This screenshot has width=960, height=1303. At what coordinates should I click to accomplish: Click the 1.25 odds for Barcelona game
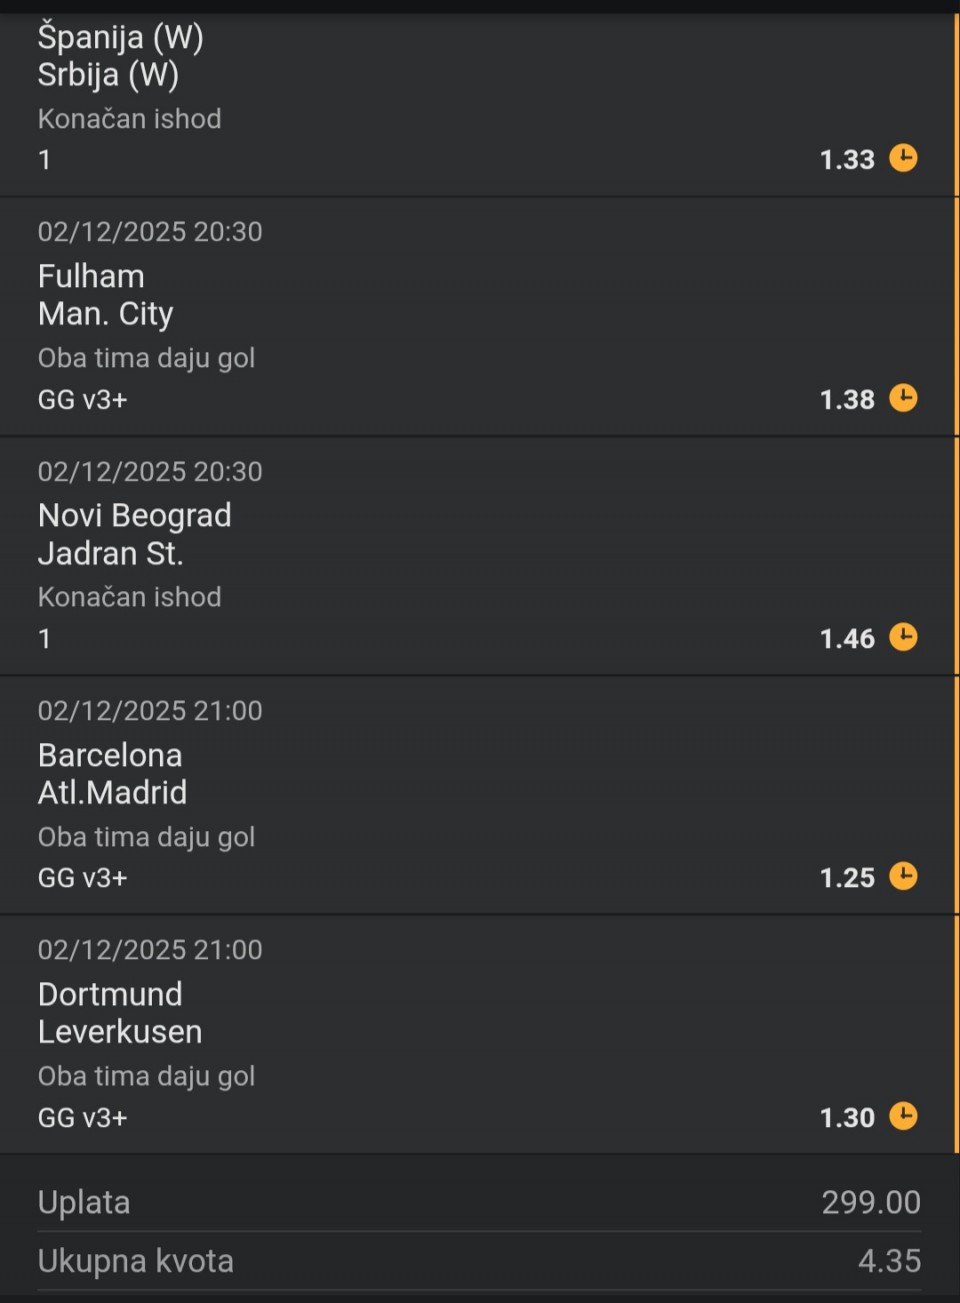tap(846, 878)
